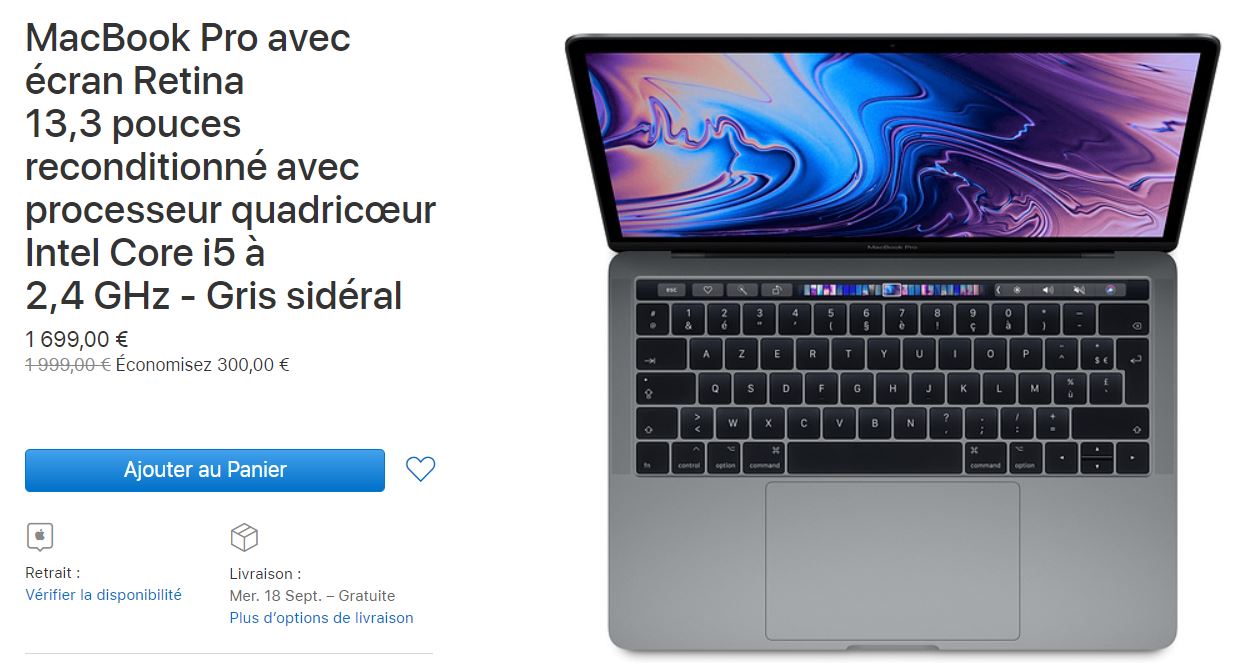
Task: Add the MacBook to favorites with the heart icon
Action: pos(421,469)
